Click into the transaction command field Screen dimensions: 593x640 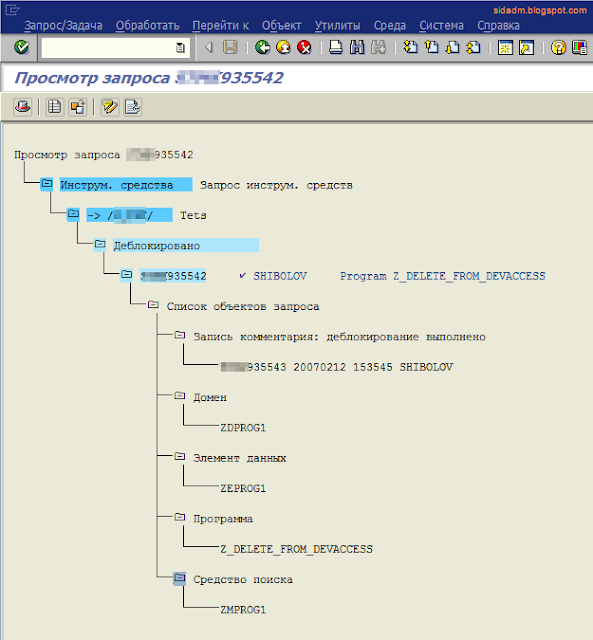pyautogui.click(x=108, y=48)
